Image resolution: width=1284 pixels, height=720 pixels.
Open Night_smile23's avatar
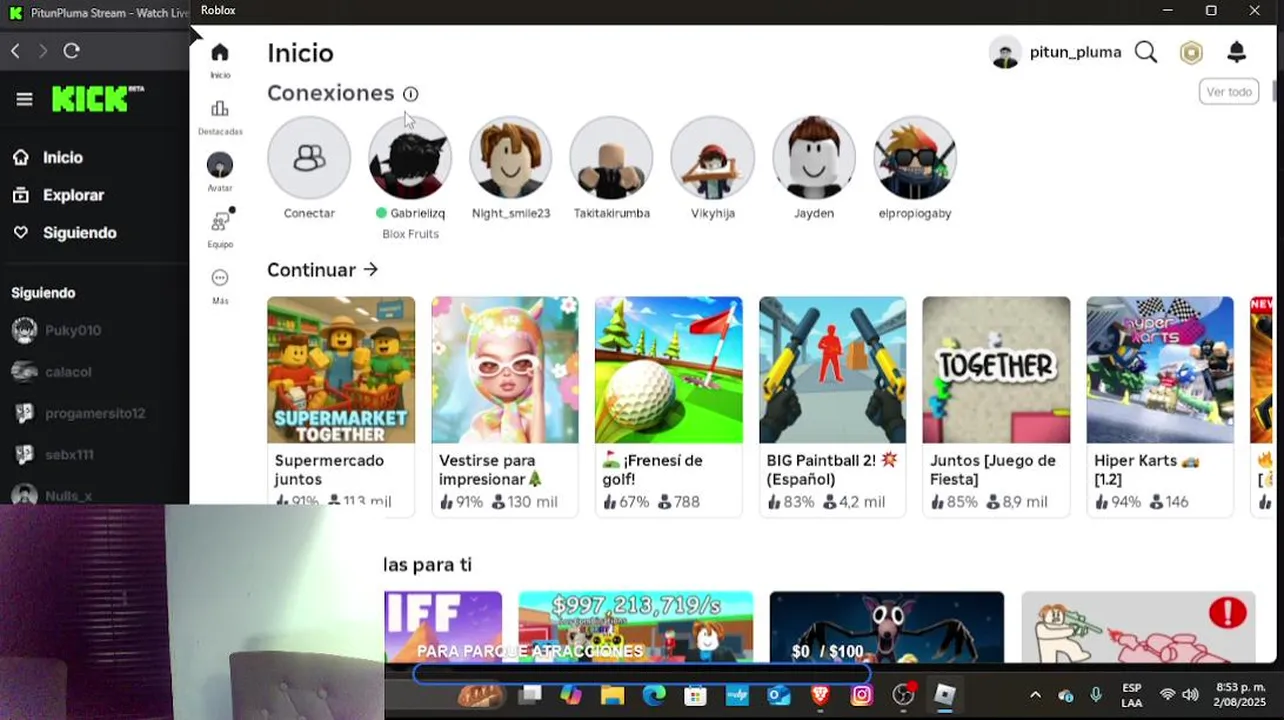(x=511, y=158)
